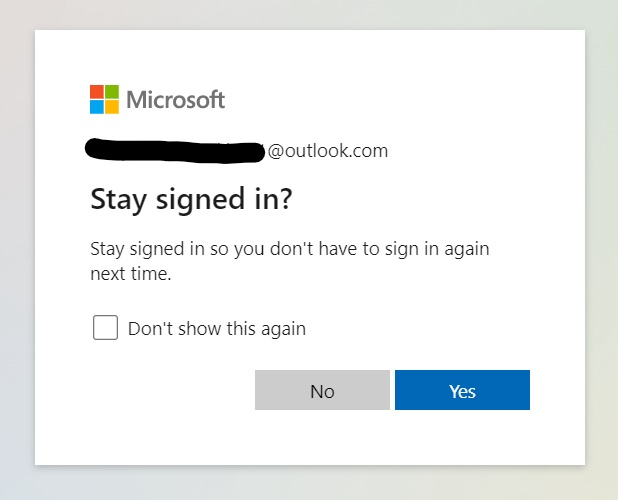Click the blacked-out email username
This screenshot has height=500, width=618.
[x=175, y=151]
